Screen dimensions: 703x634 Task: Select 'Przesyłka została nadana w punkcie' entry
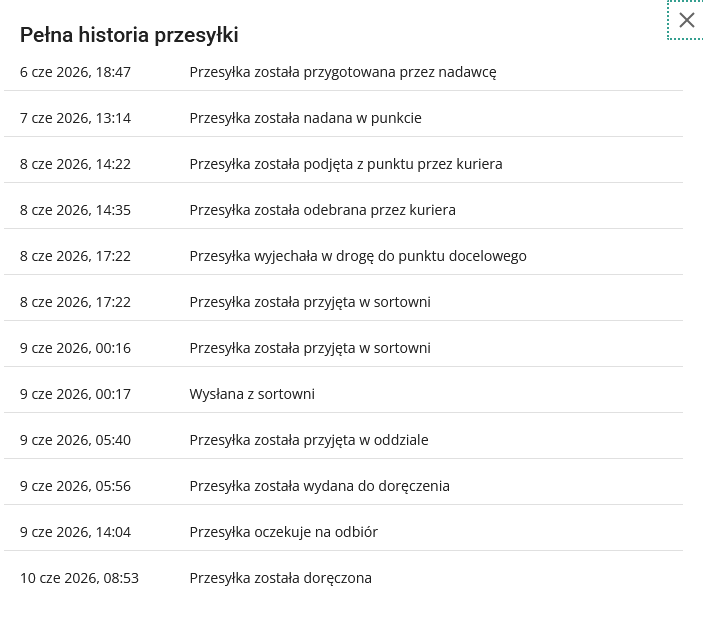pyautogui.click(x=305, y=118)
